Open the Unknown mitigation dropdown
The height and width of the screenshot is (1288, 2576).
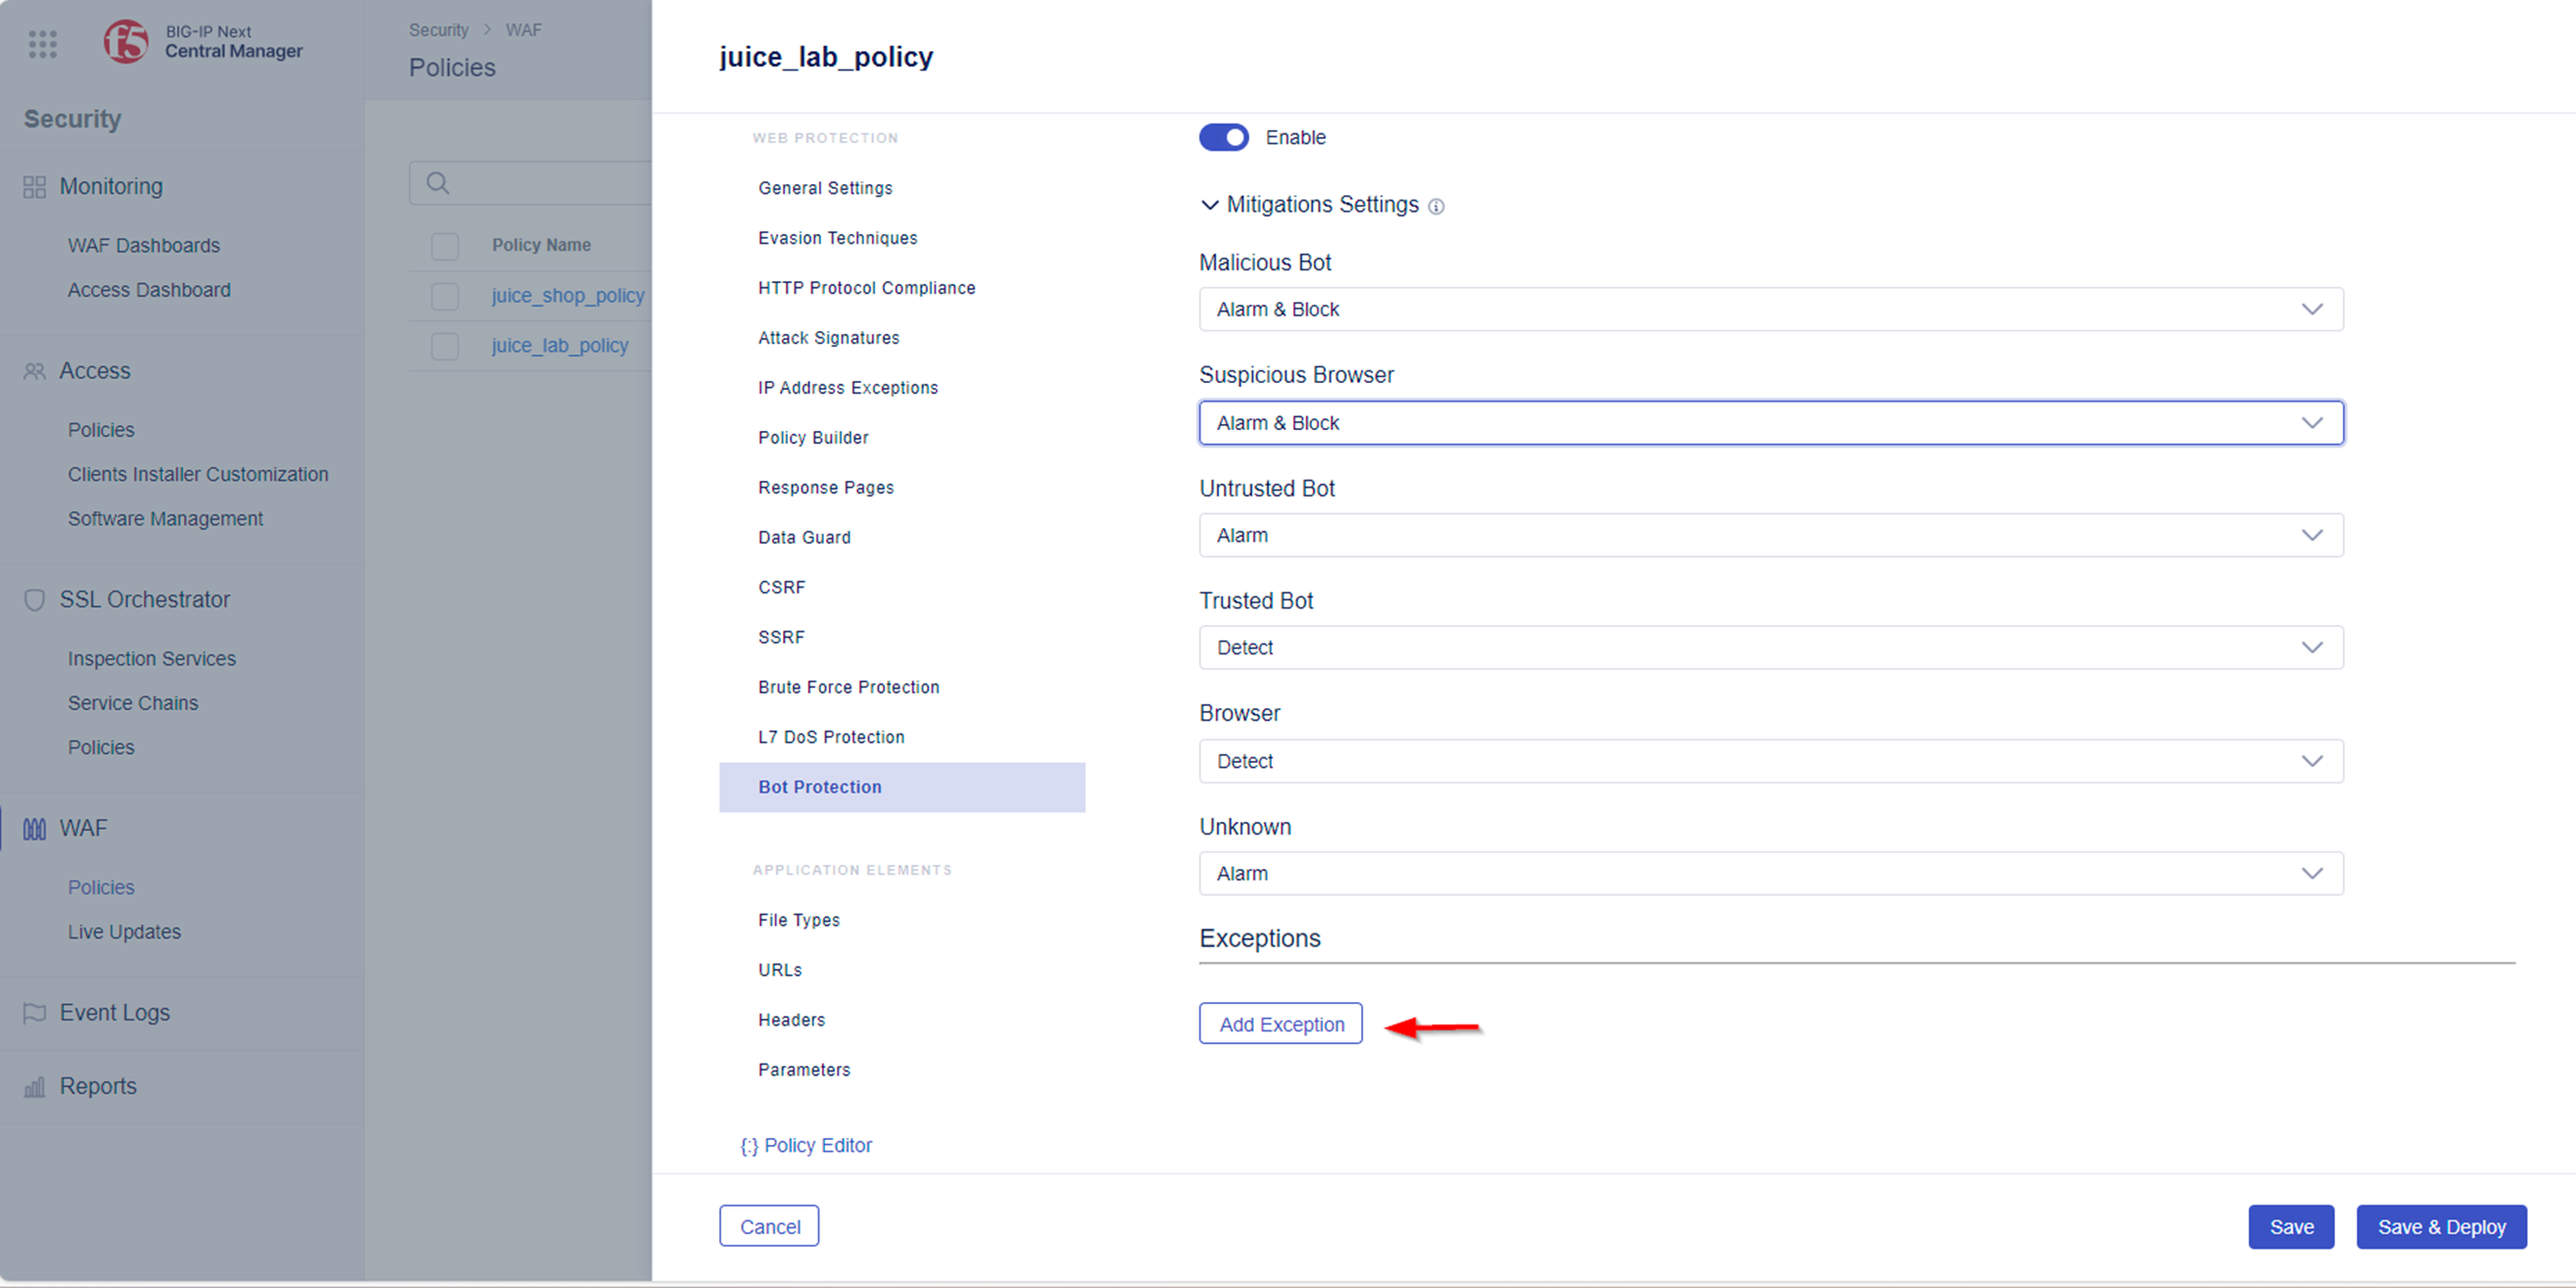click(1771, 873)
